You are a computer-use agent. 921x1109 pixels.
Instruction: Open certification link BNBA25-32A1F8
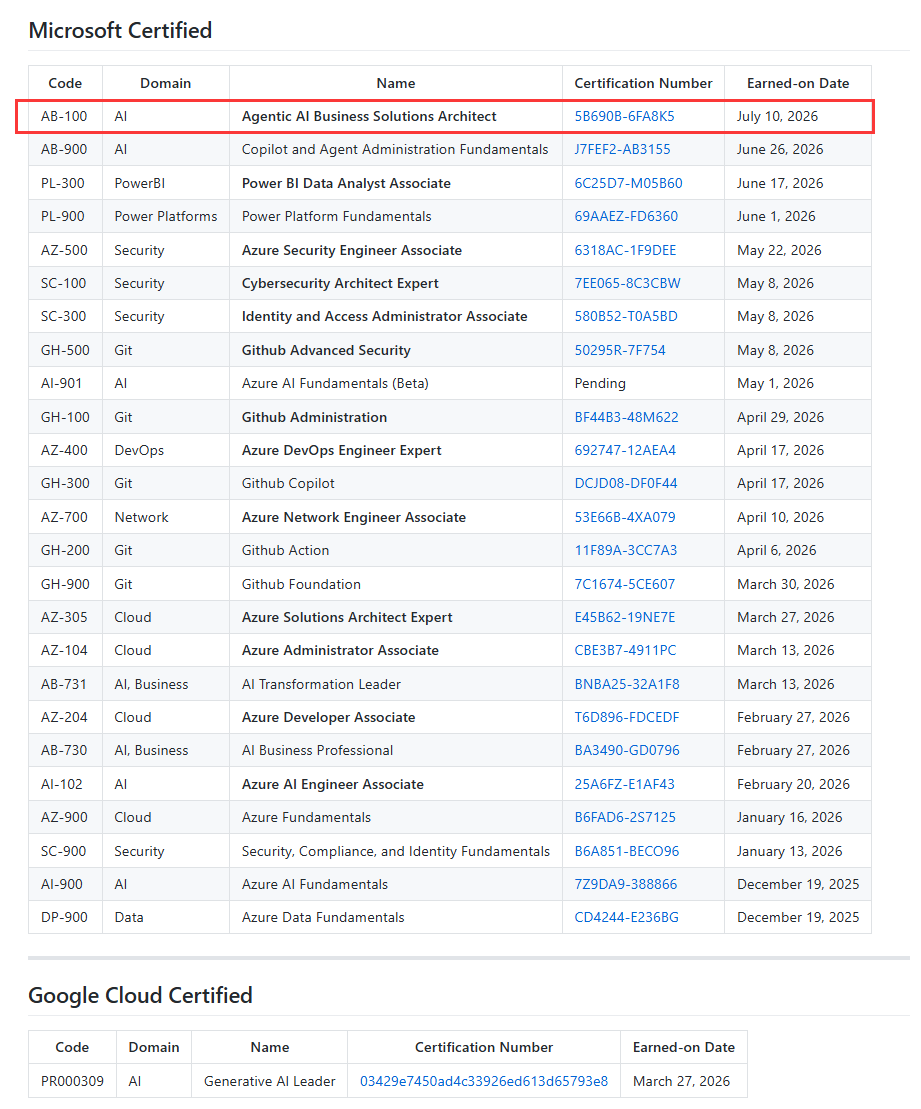click(627, 684)
